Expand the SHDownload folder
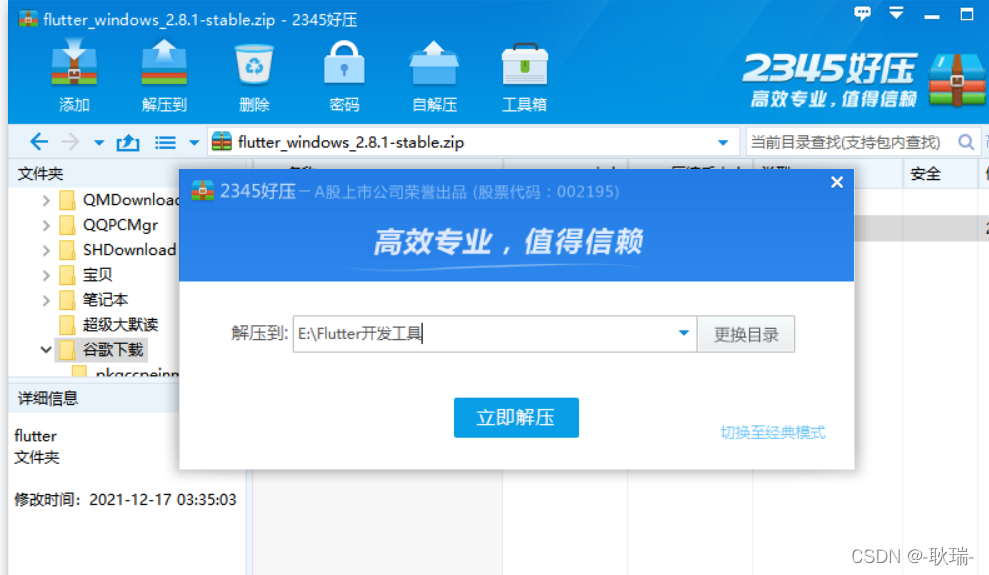Image resolution: width=989 pixels, height=575 pixels. 45,250
